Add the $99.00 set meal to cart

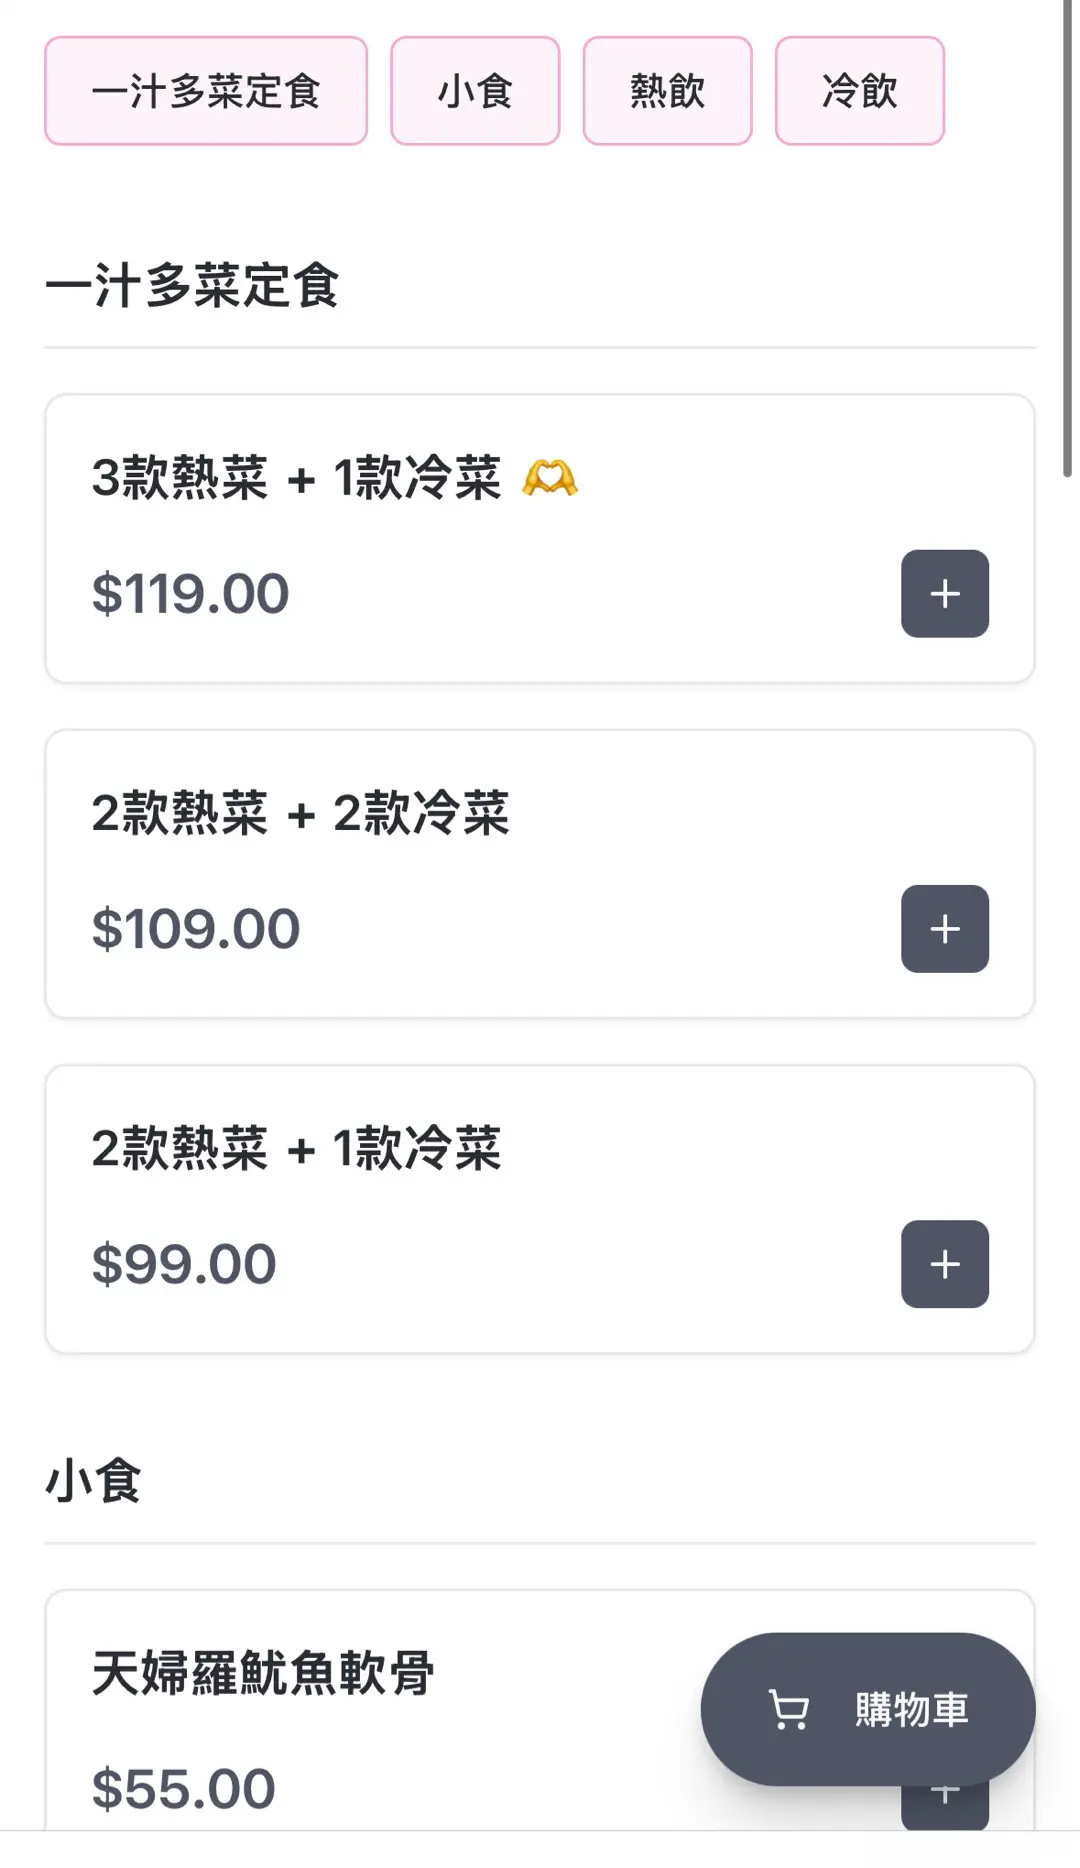click(x=944, y=1263)
